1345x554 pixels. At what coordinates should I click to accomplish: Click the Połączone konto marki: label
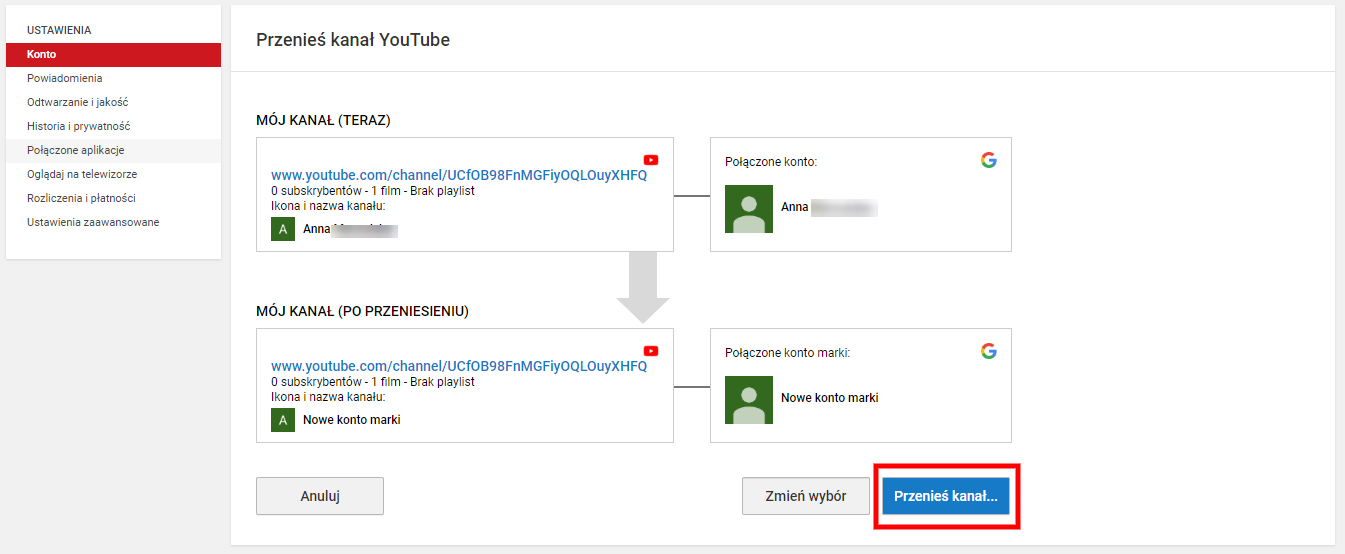point(788,352)
